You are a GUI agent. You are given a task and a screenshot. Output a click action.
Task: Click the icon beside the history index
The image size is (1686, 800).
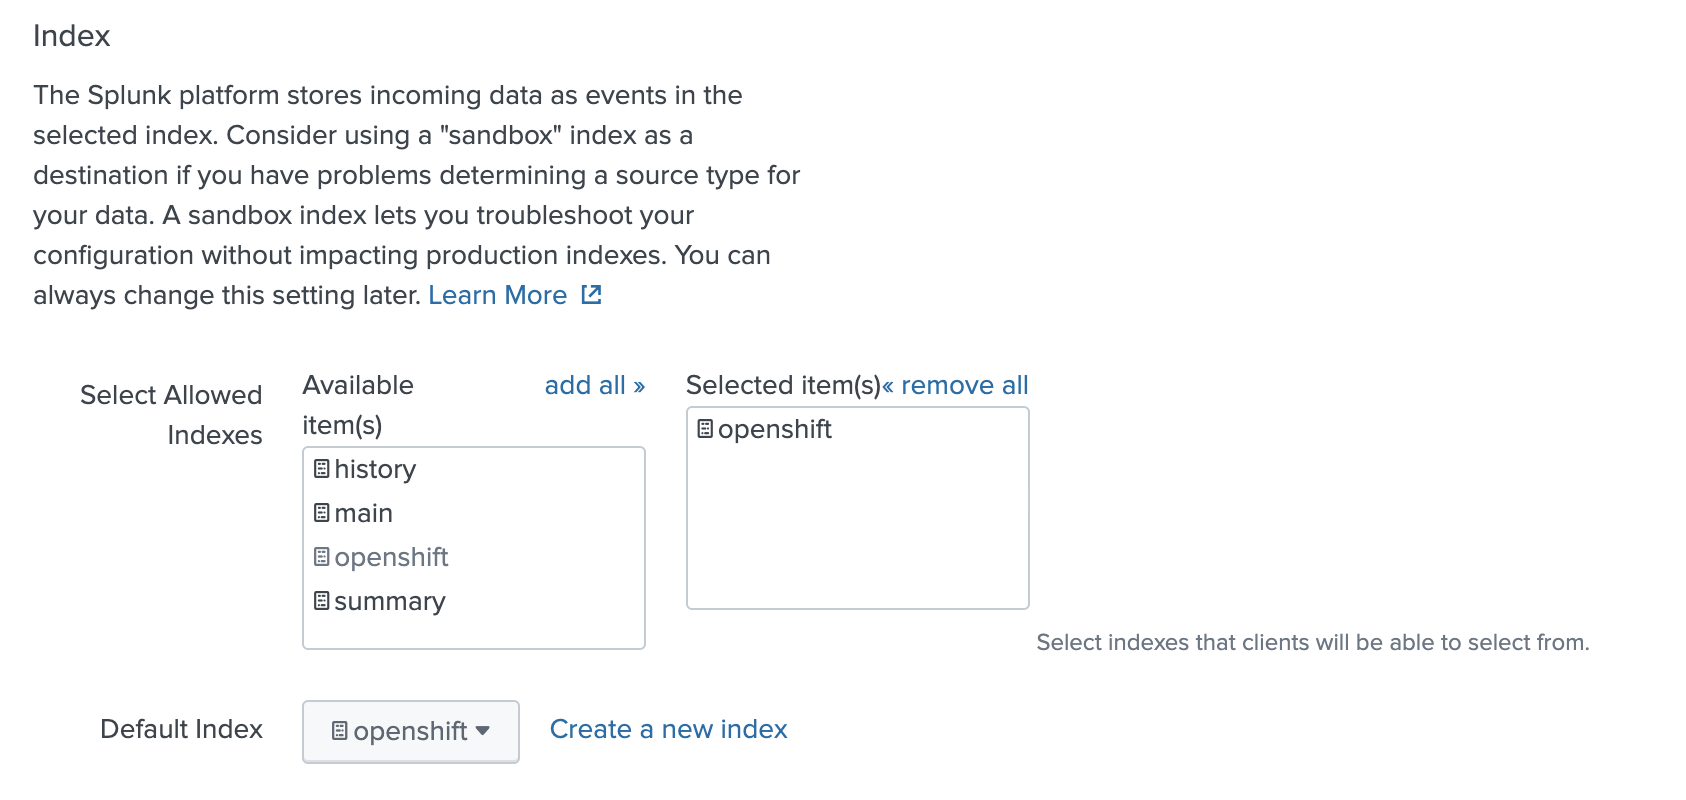tap(321, 469)
